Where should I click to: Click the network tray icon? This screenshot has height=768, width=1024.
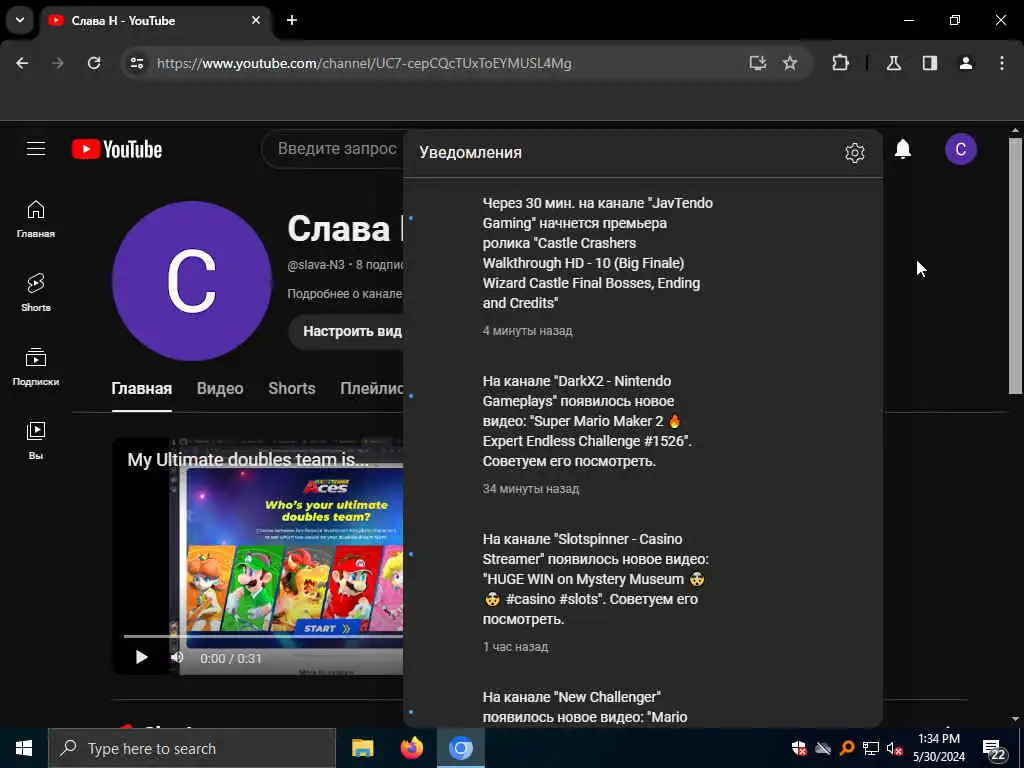coord(871,748)
